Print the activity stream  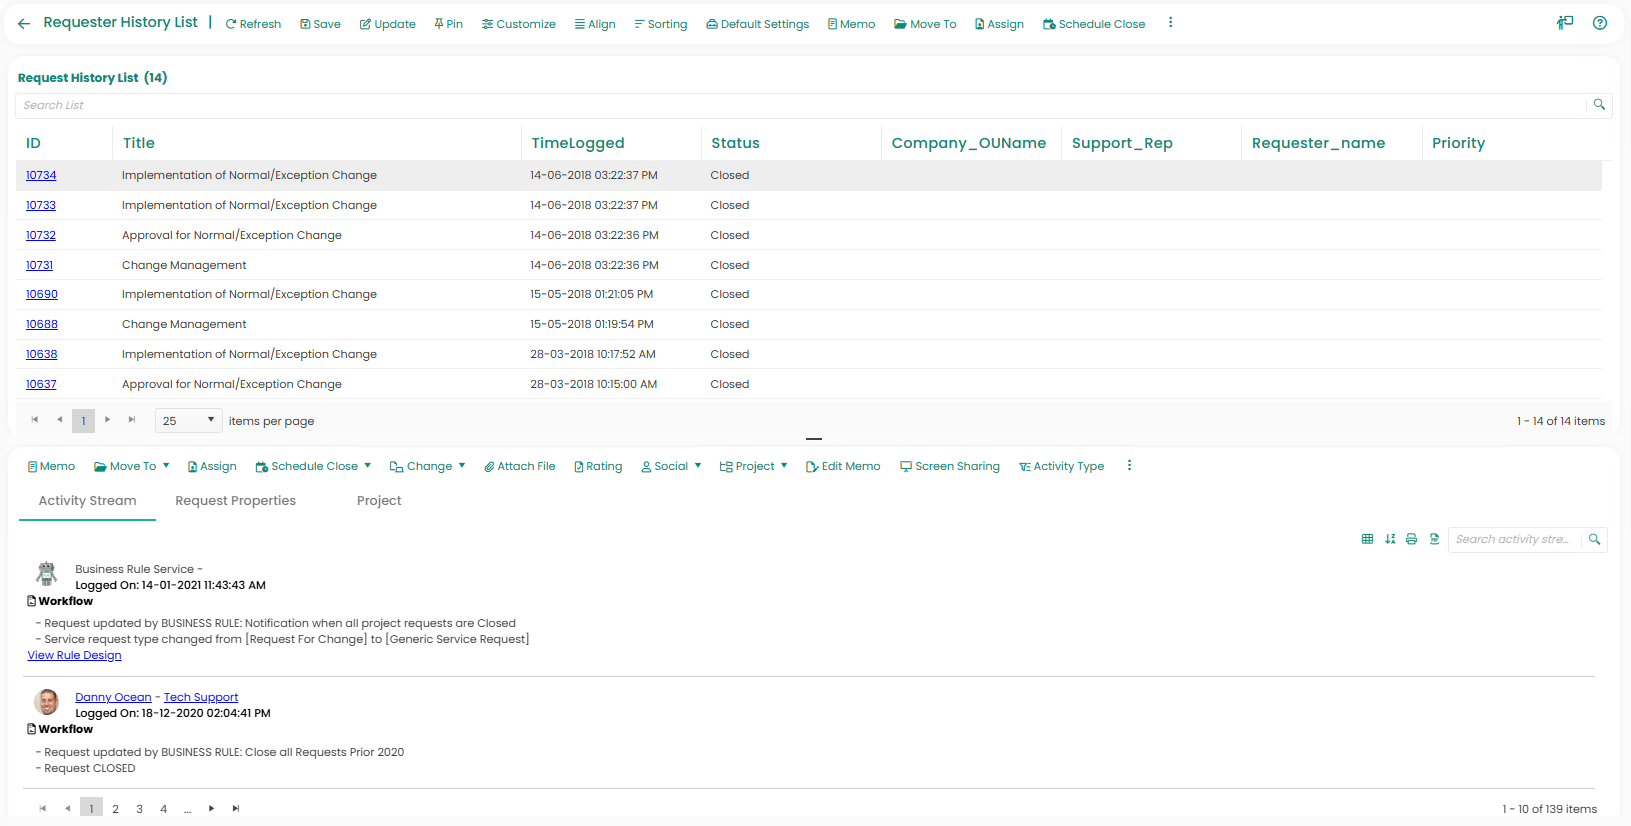point(1412,539)
